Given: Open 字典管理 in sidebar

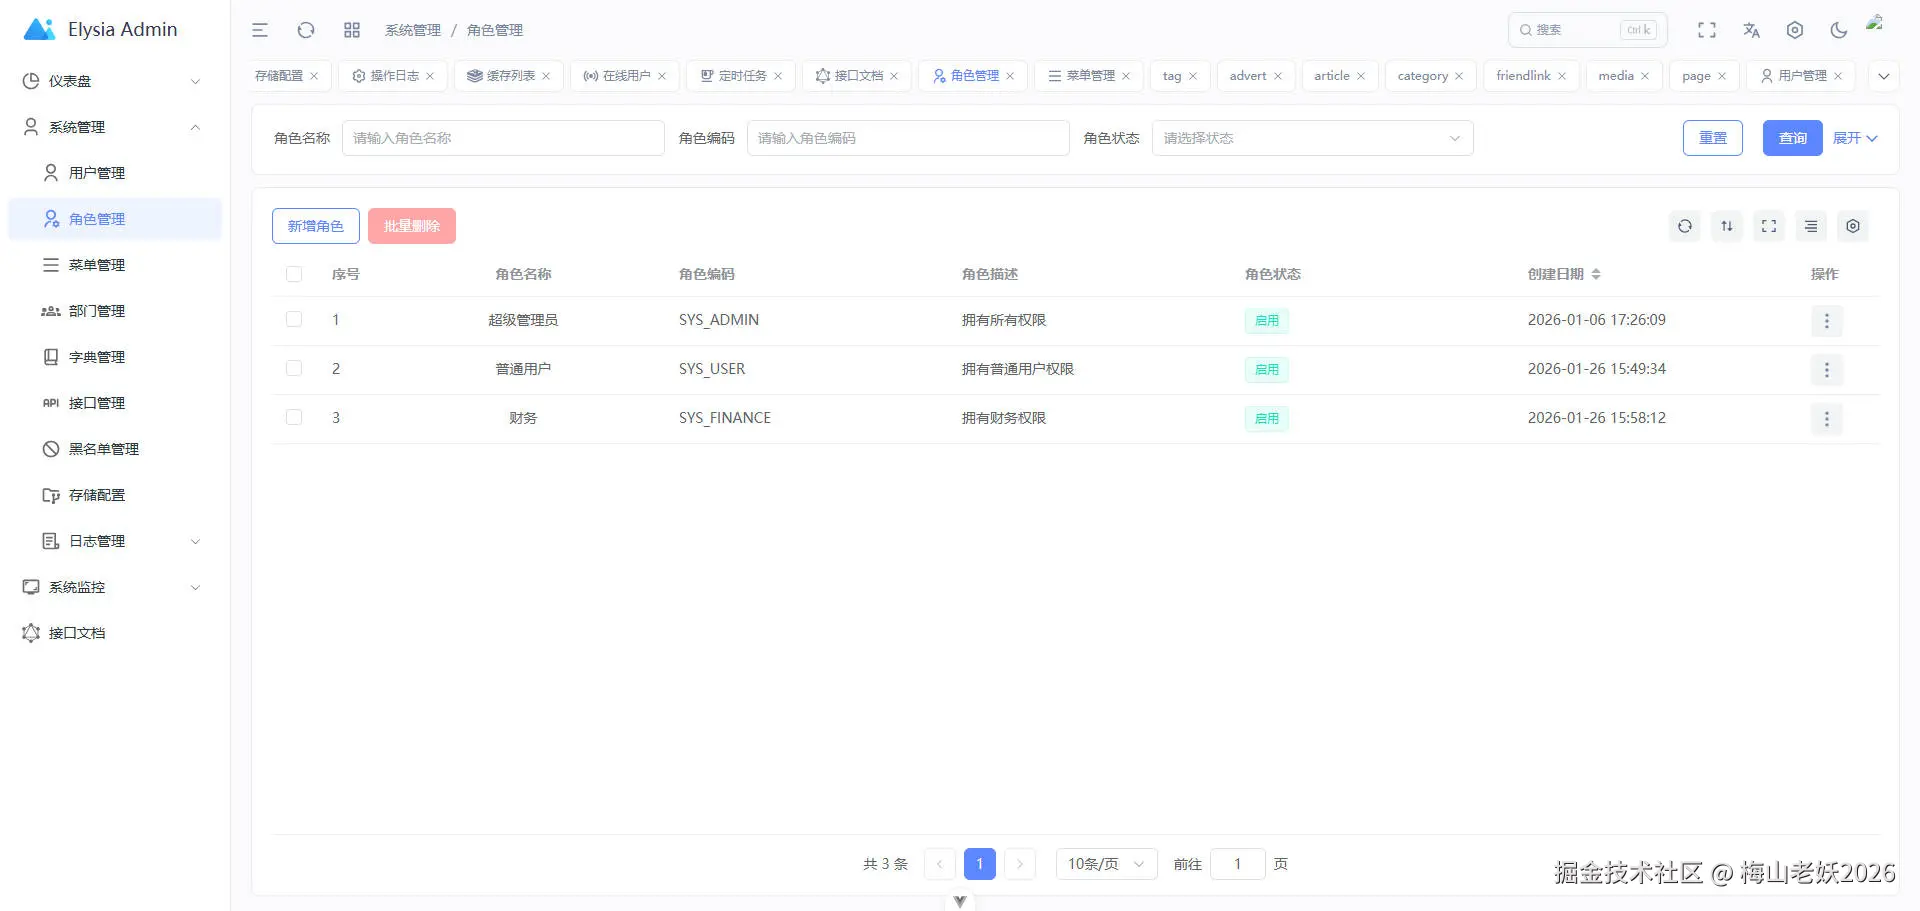Looking at the screenshot, I should pyautogui.click(x=115, y=357).
